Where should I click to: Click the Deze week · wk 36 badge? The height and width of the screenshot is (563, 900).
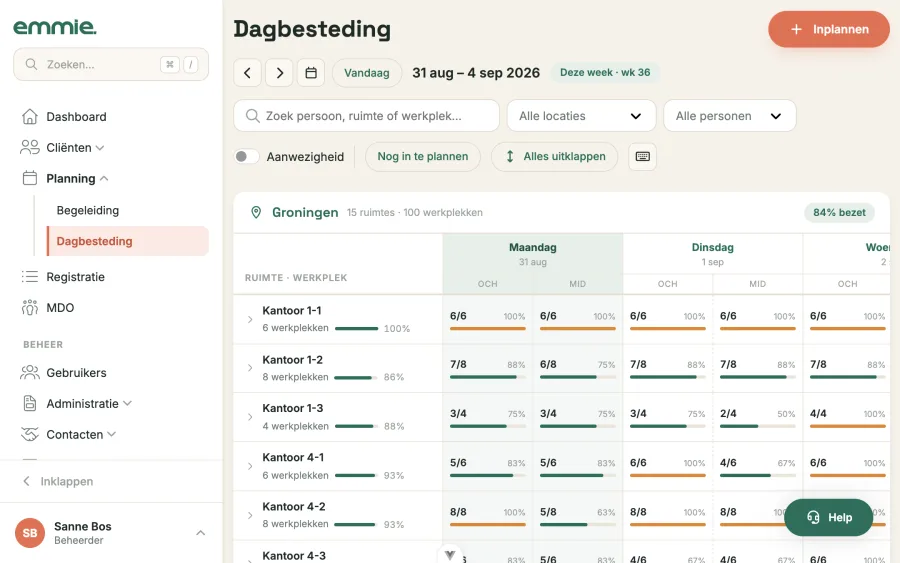(x=605, y=72)
